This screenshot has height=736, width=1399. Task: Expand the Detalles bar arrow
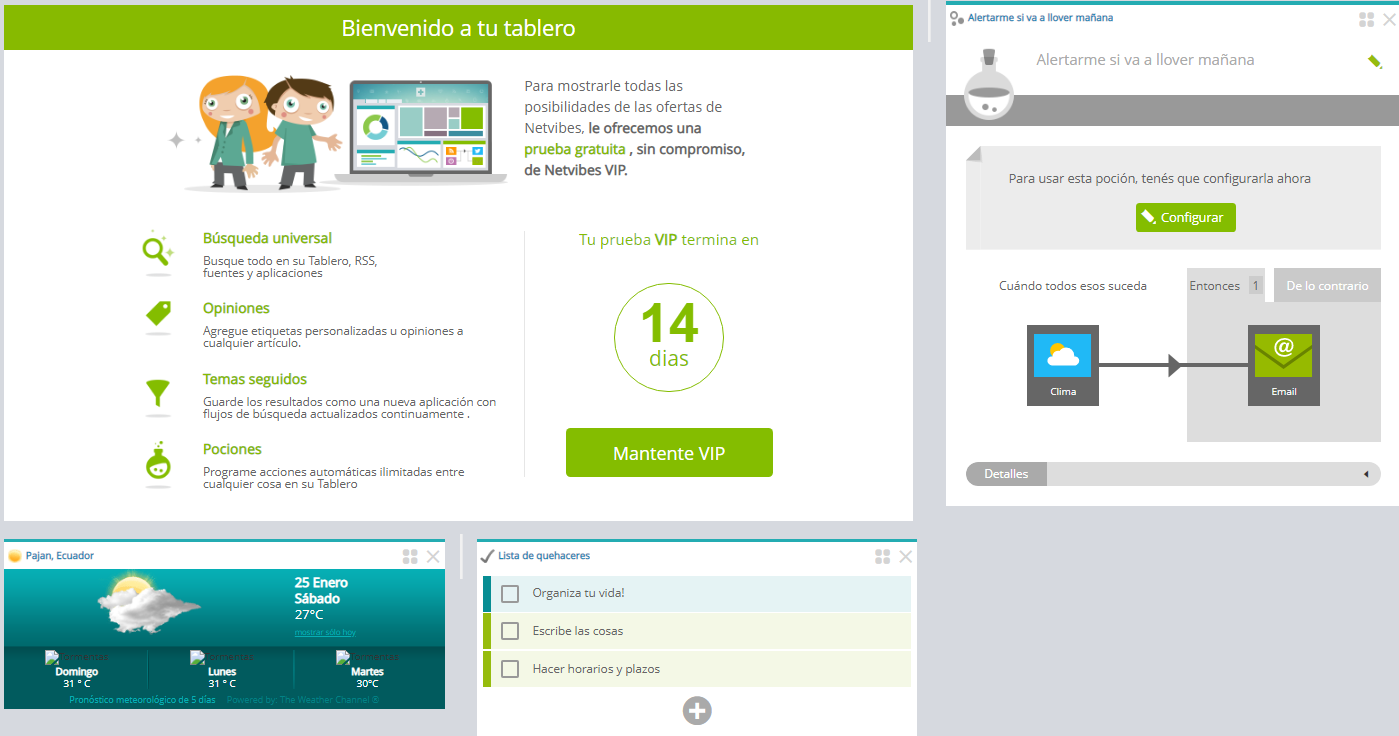[x=1366, y=474]
